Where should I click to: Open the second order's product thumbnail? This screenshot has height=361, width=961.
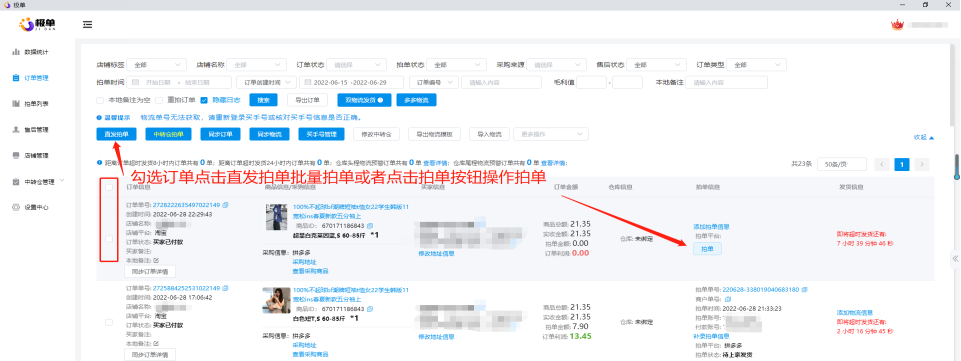coord(276,300)
